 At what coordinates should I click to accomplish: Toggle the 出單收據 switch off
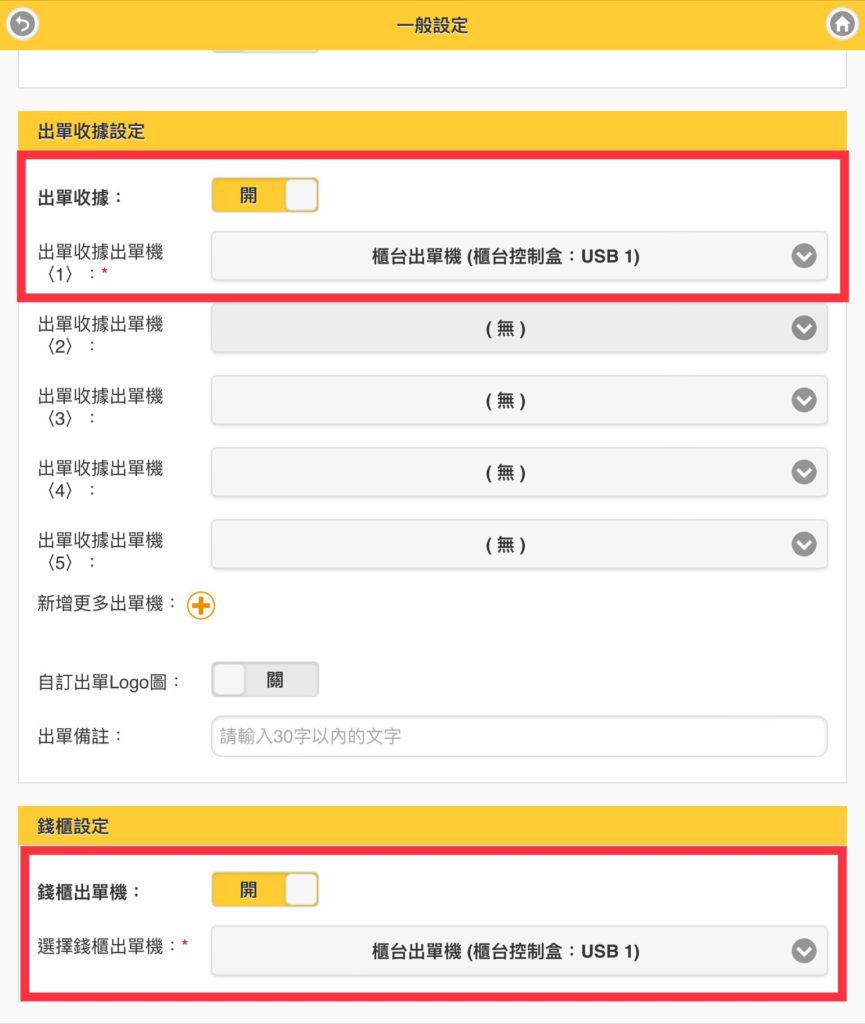coord(265,195)
